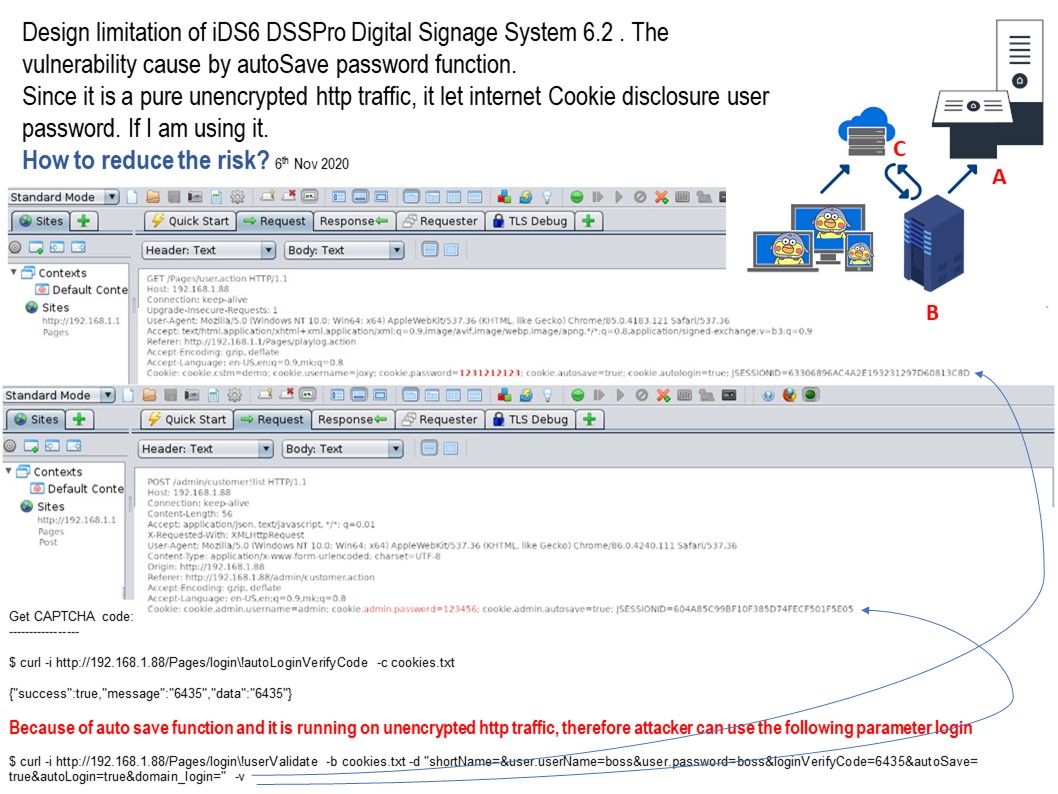Screen dimensions: 1058x794
Task: Open the Requester tab in POST request window
Action: (x=438, y=420)
